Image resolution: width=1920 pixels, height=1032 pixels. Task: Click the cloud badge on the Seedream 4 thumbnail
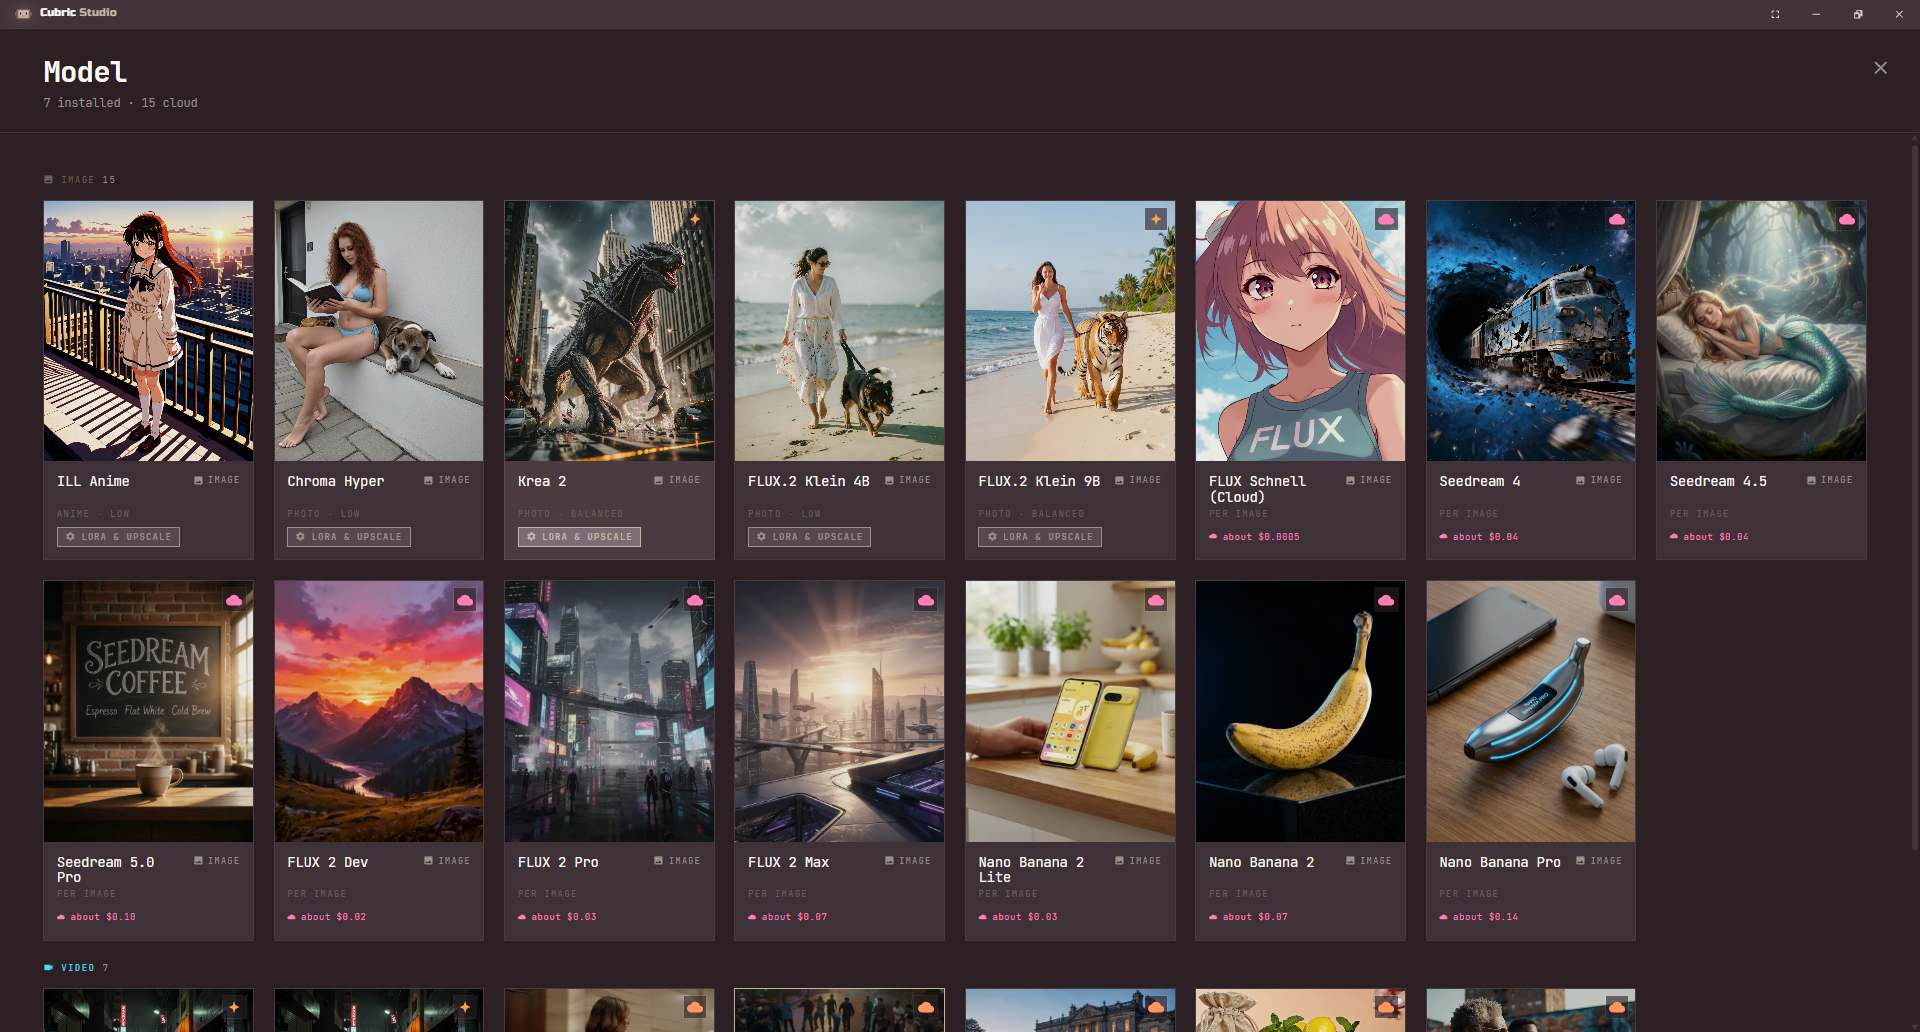(1617, 219)
